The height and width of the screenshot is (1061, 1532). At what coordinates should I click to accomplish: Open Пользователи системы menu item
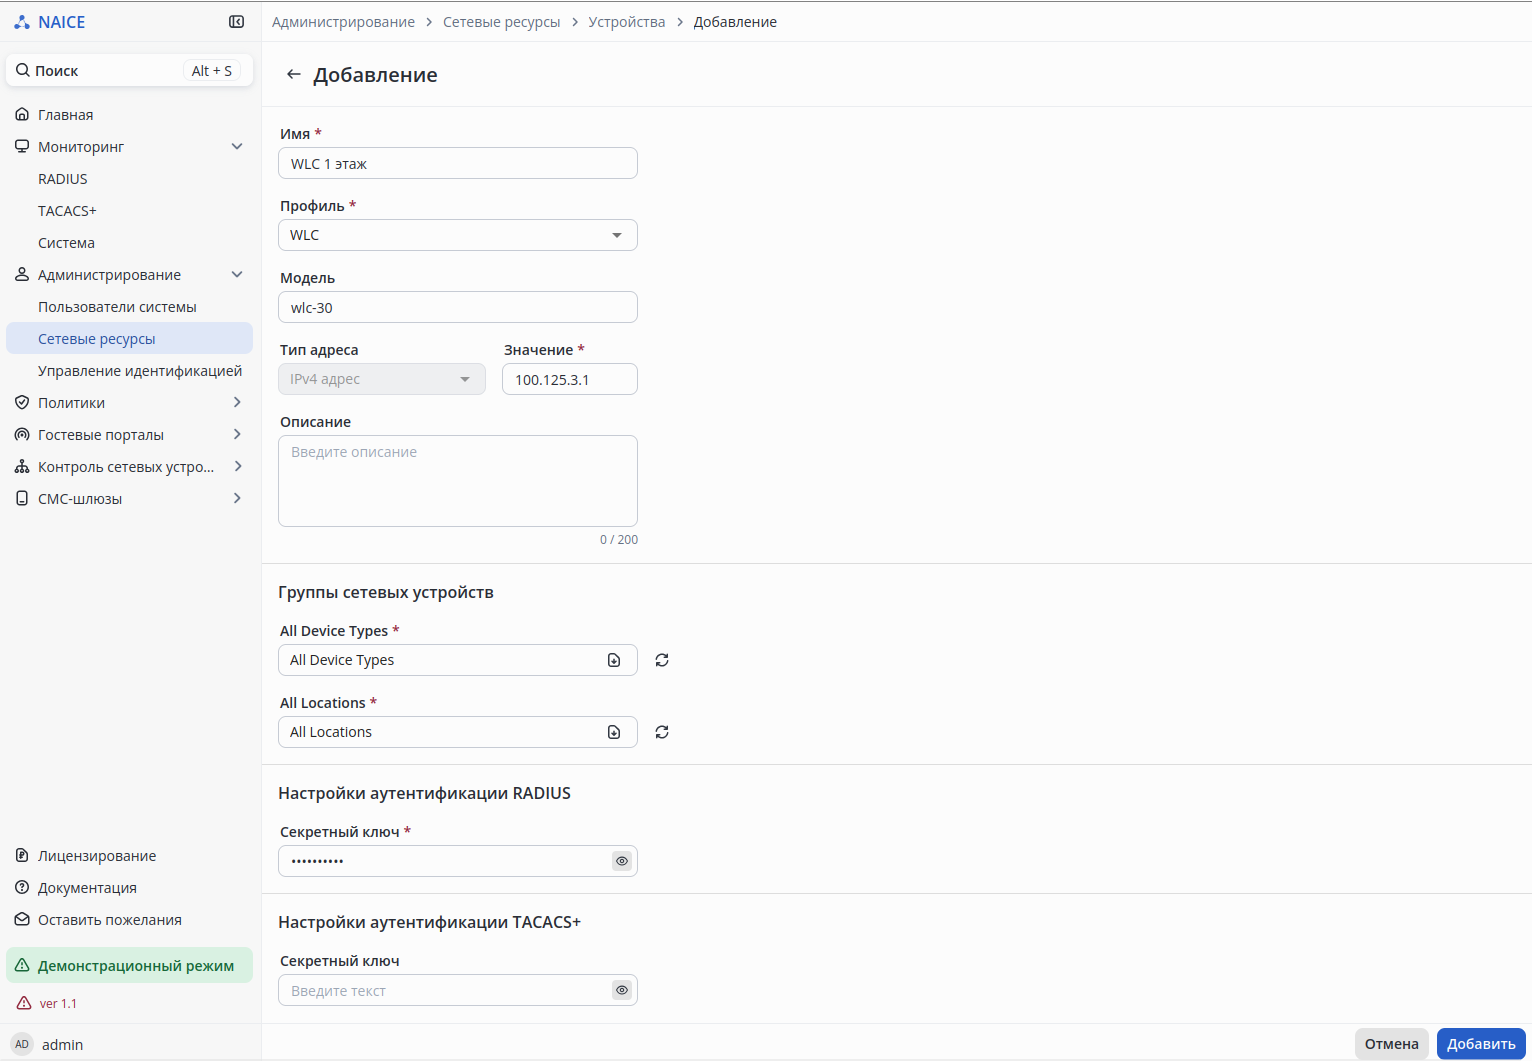[x=117, y=307]
